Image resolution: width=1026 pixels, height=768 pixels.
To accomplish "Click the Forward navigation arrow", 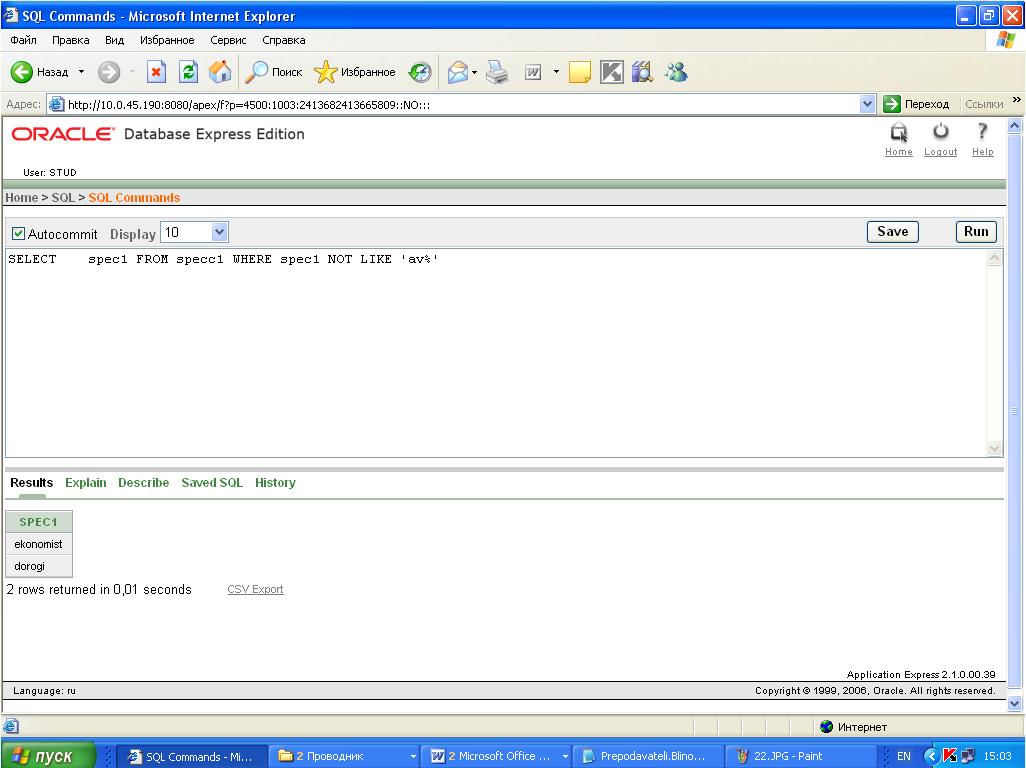I will click(x=109, y=72).
